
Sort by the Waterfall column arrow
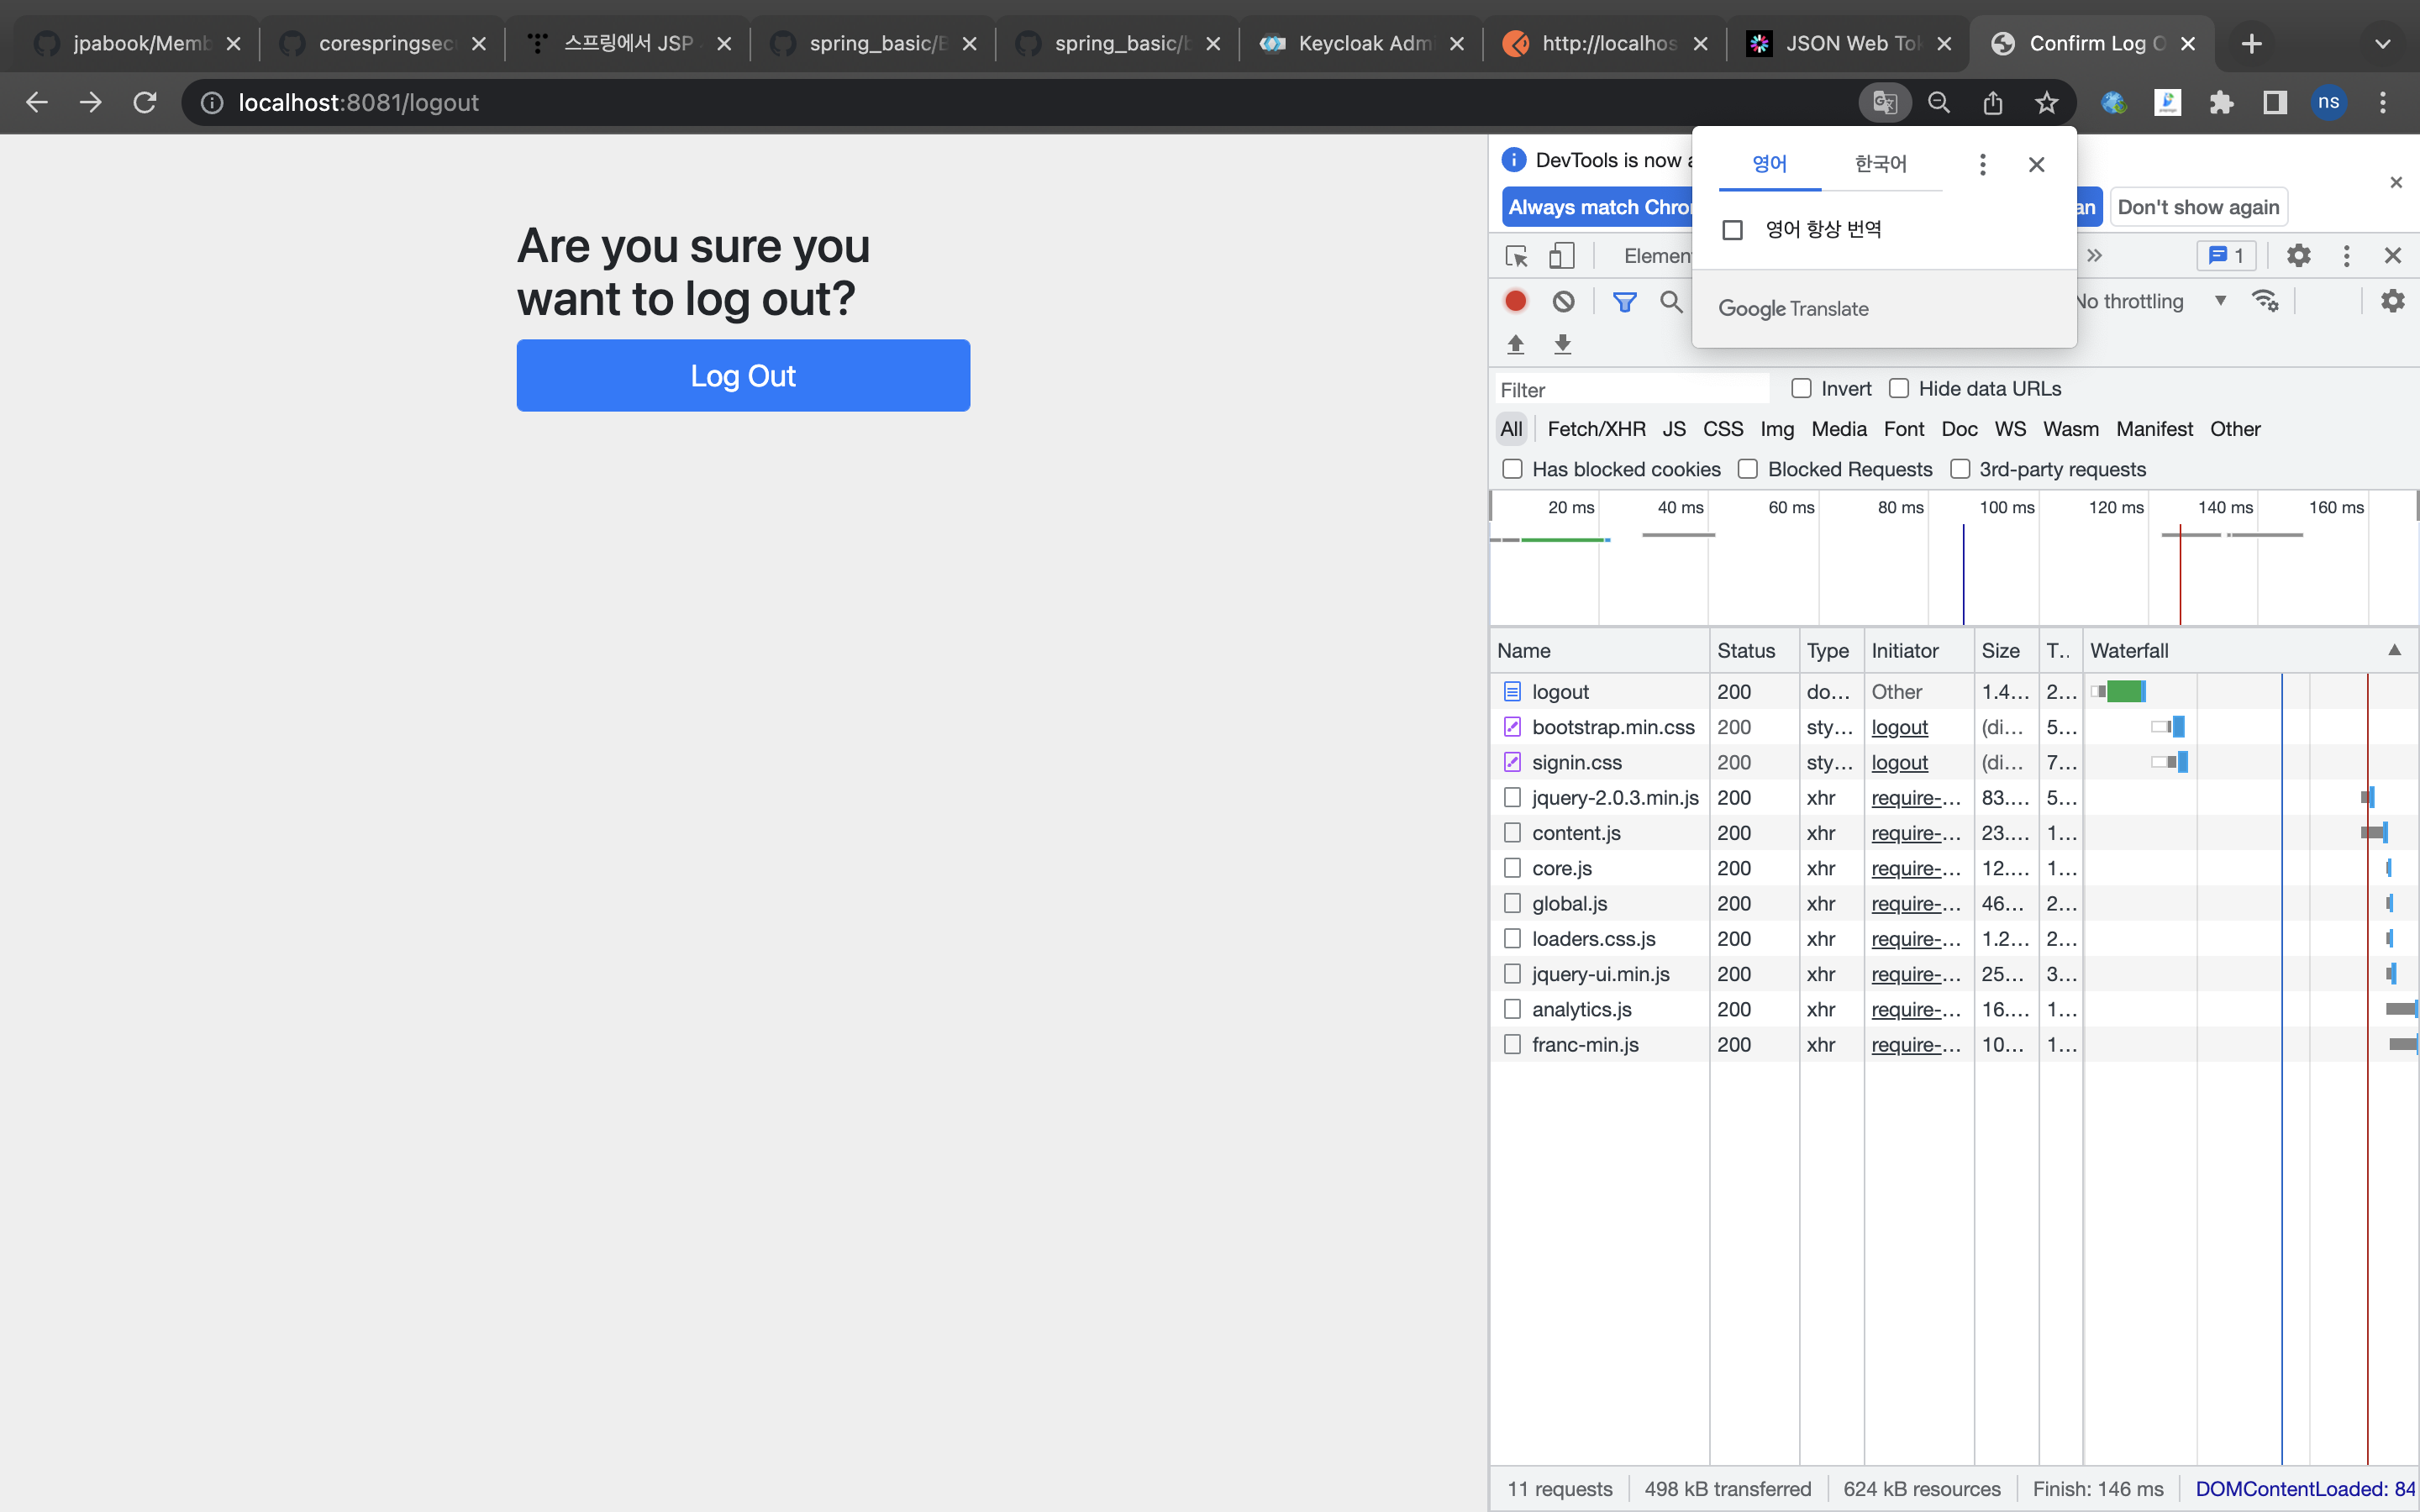[x=2395, y=650]
